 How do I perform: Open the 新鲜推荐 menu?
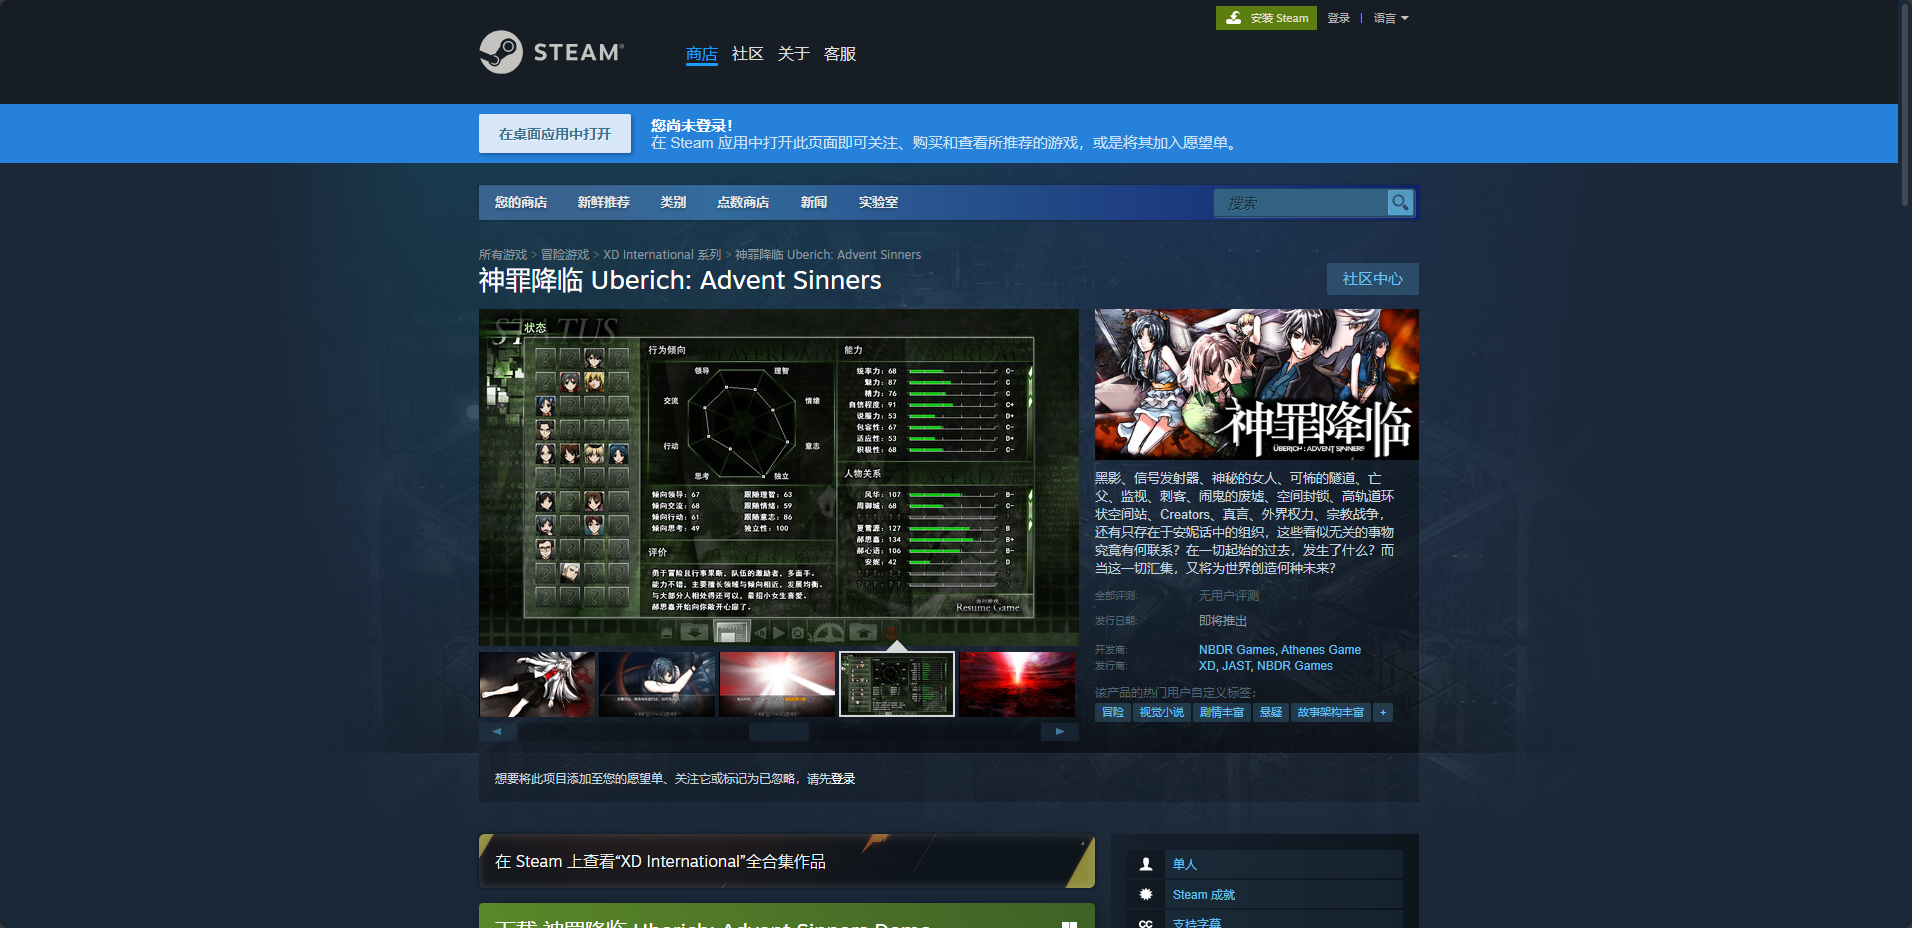[603, 202]
